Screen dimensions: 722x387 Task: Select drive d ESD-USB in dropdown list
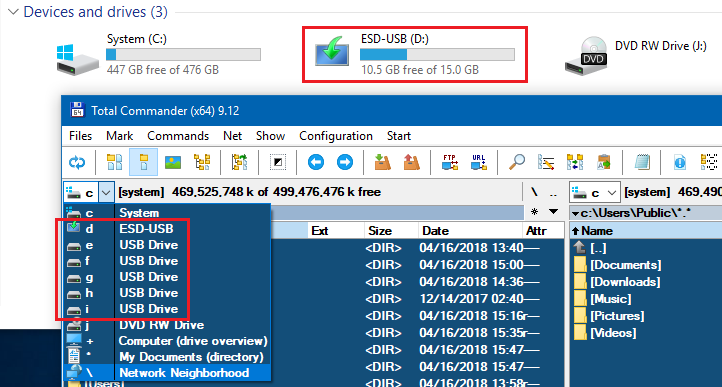(x=167, y=229)
